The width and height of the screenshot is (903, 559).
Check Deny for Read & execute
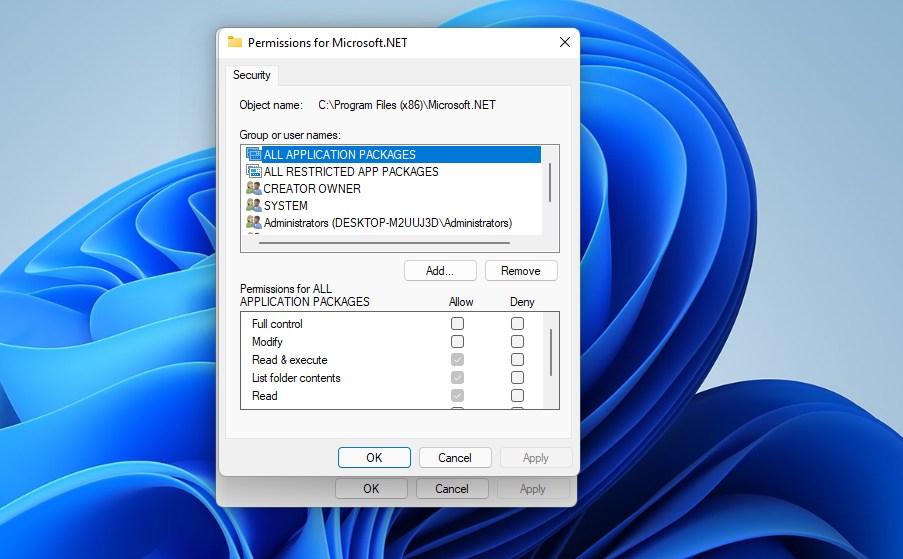click(x=517, y=359)
